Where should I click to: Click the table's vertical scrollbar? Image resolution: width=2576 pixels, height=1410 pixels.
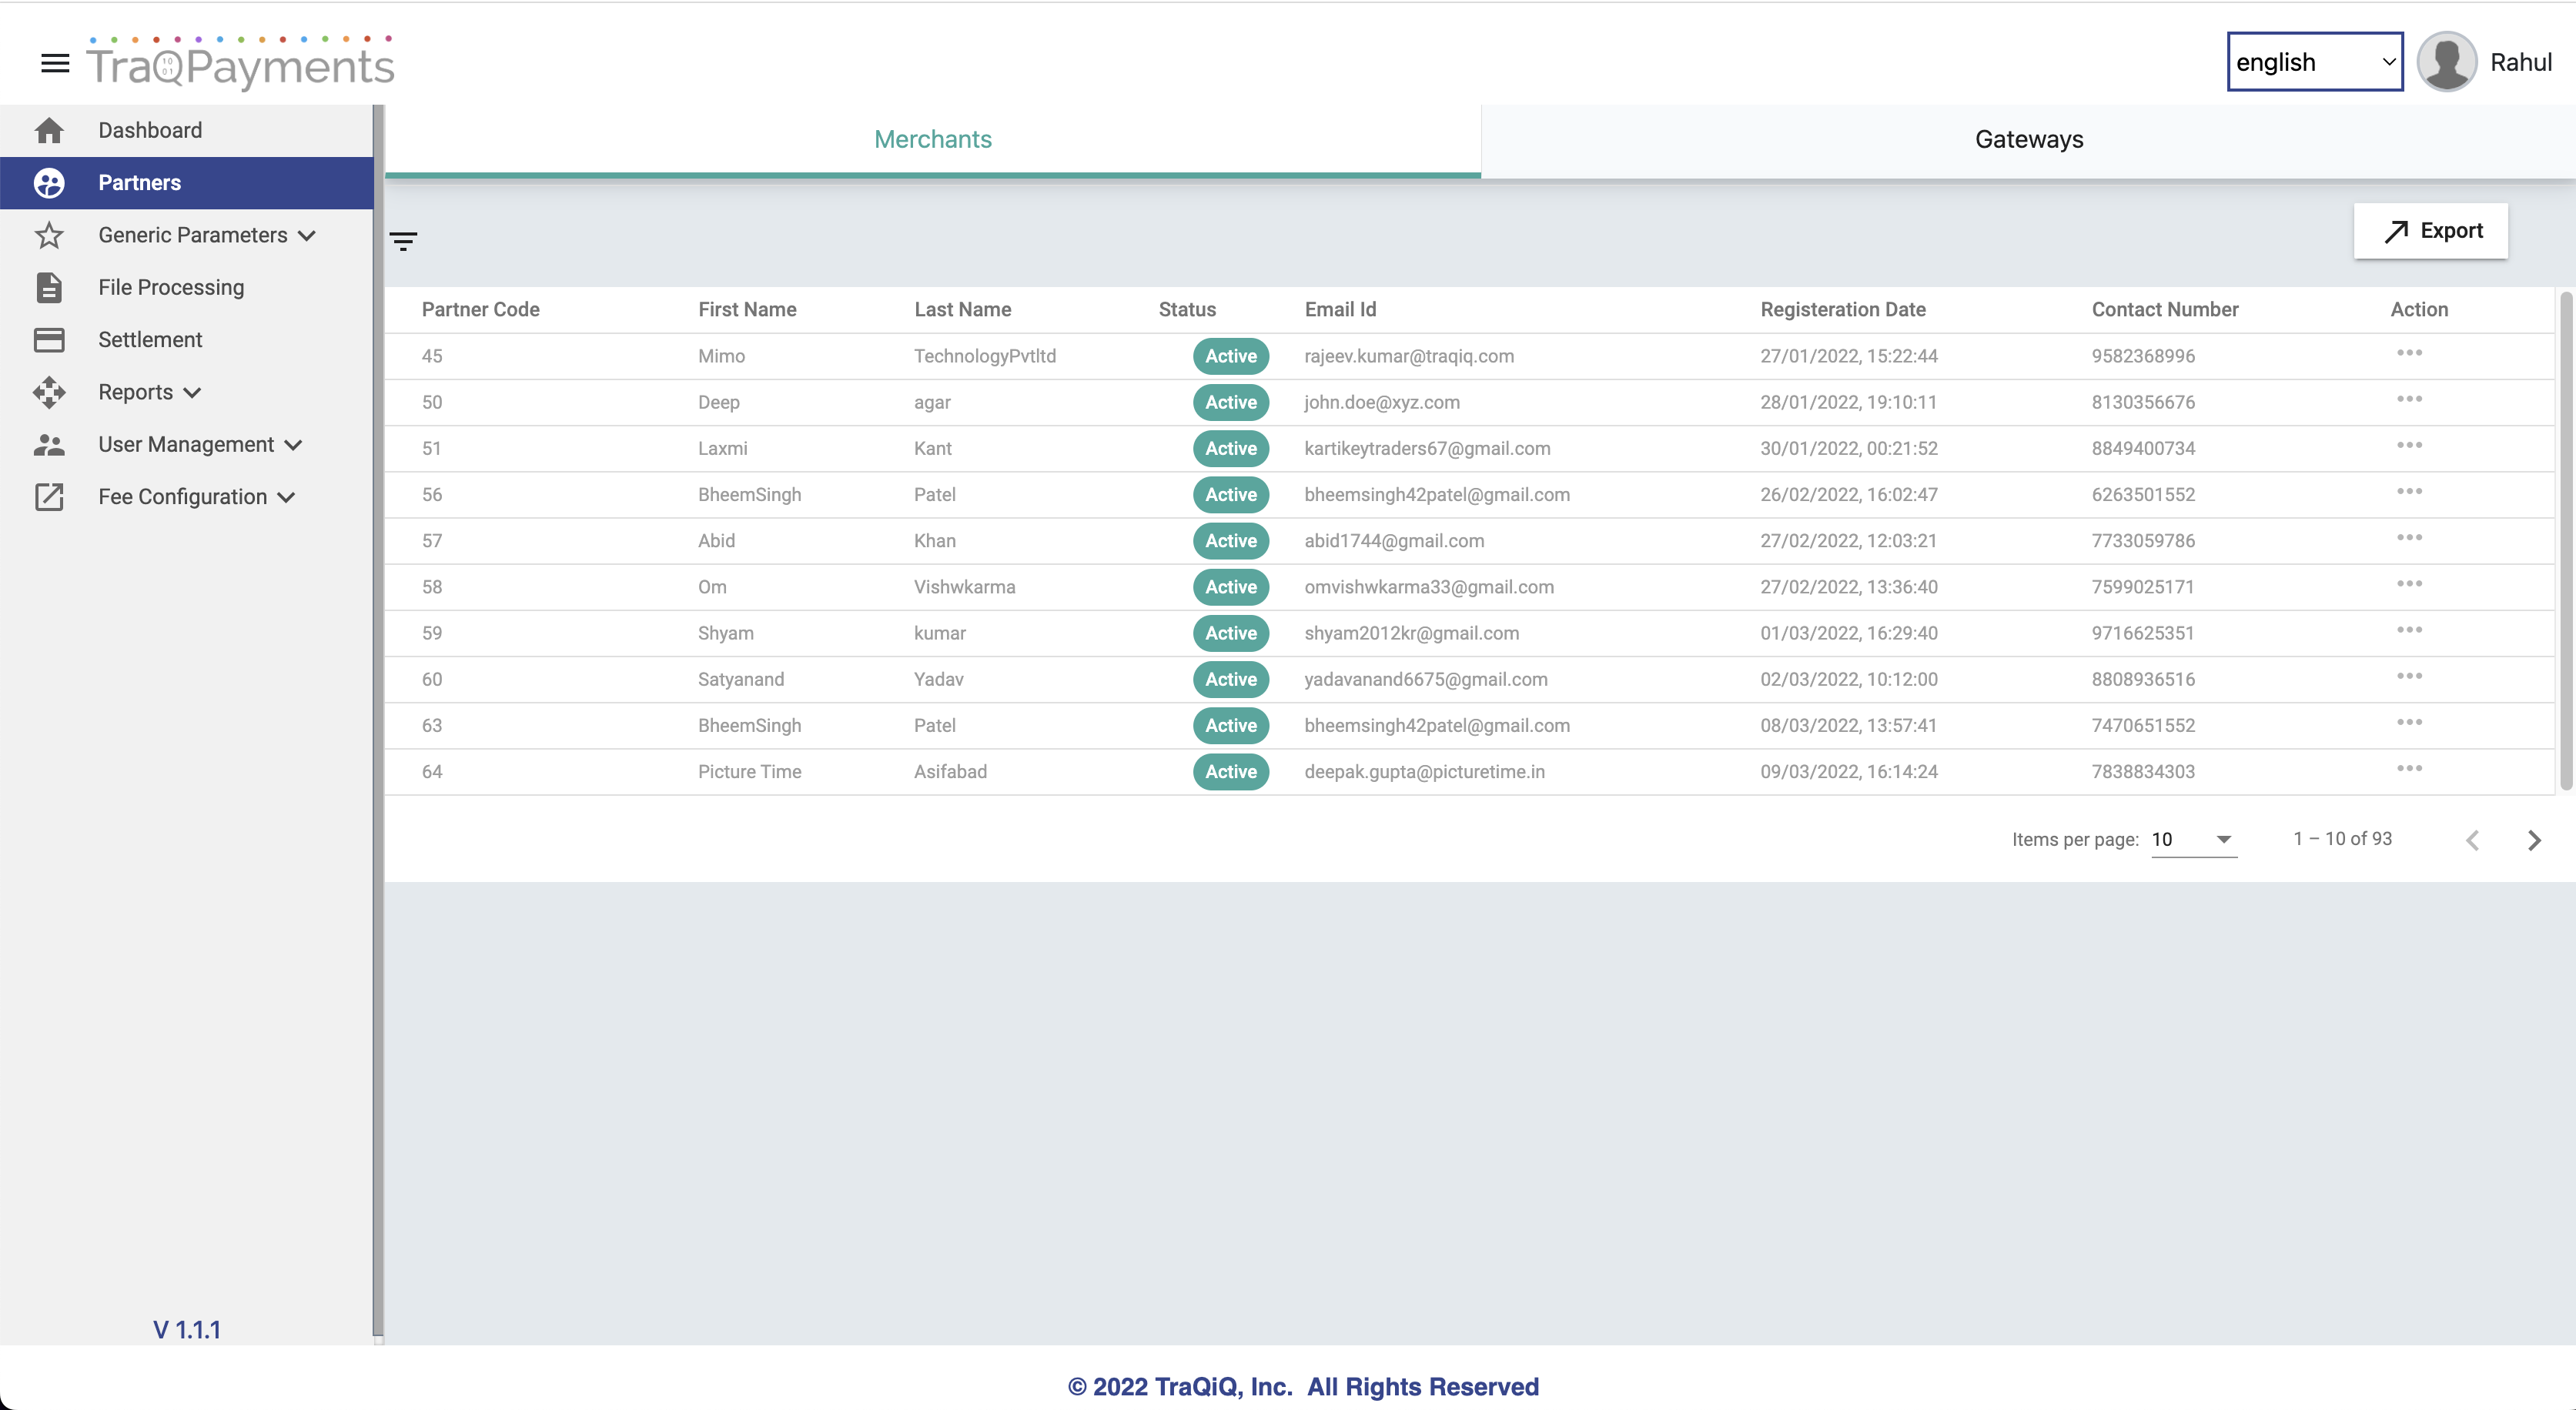(2565, 540)
